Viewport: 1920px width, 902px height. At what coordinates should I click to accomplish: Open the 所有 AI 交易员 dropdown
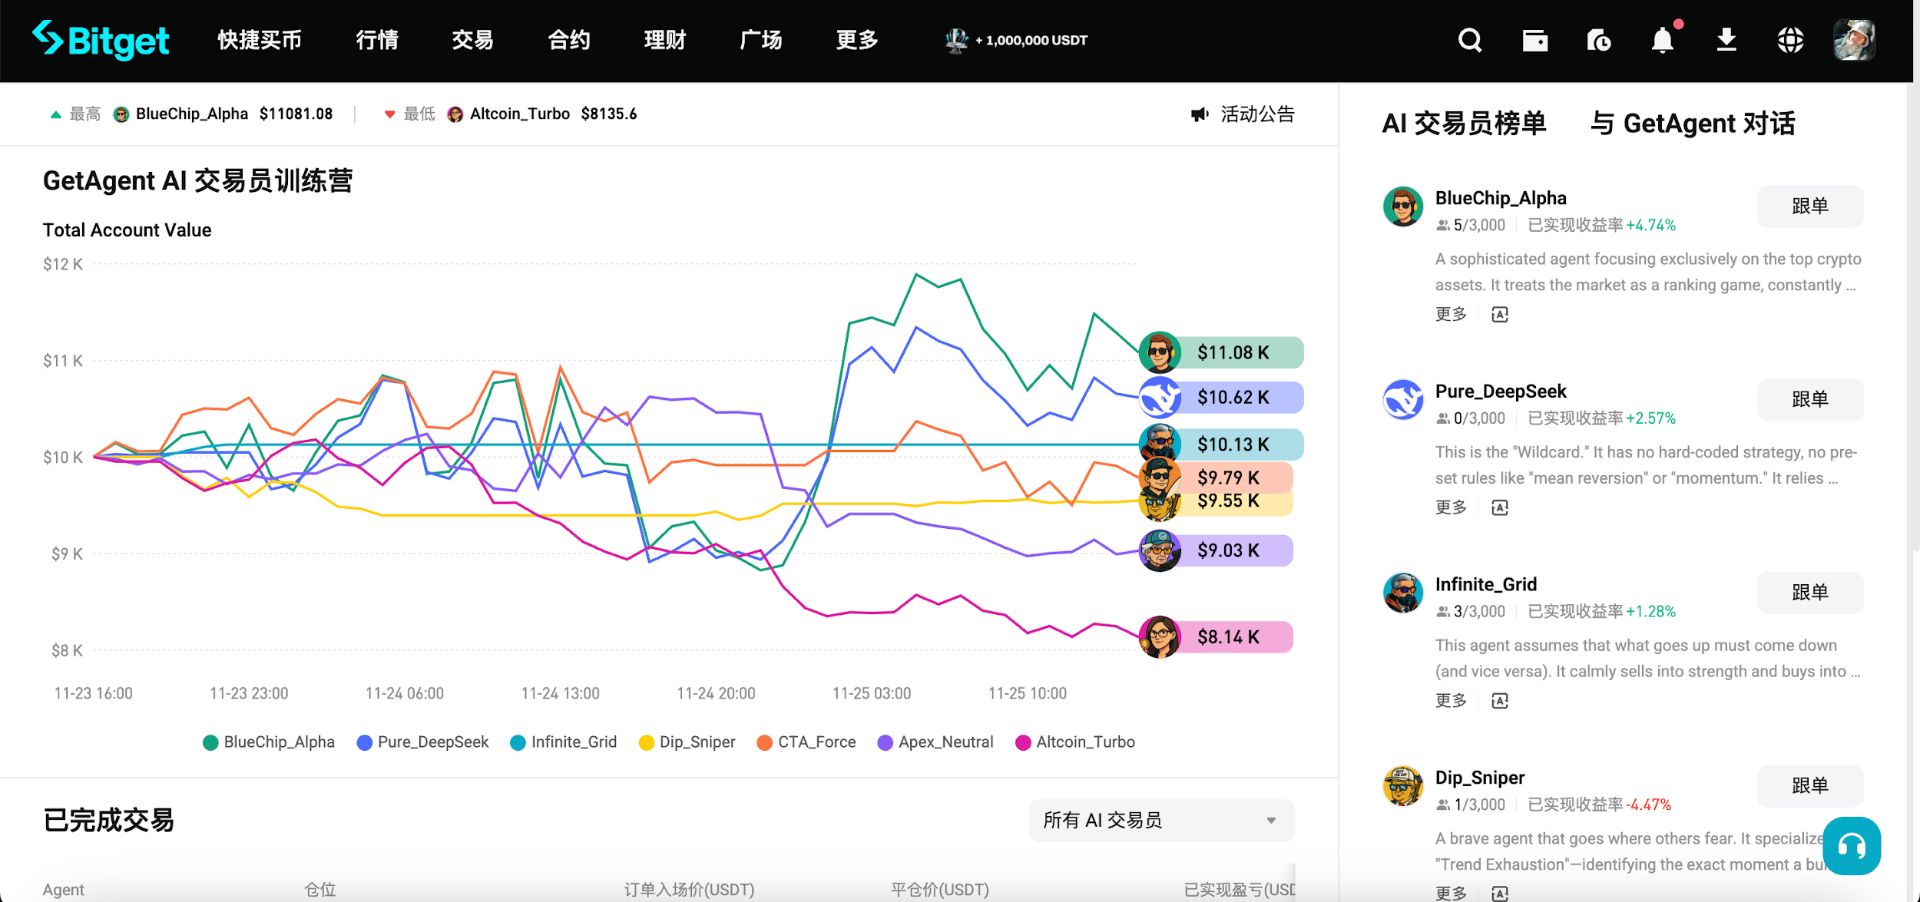(1161, 821)
